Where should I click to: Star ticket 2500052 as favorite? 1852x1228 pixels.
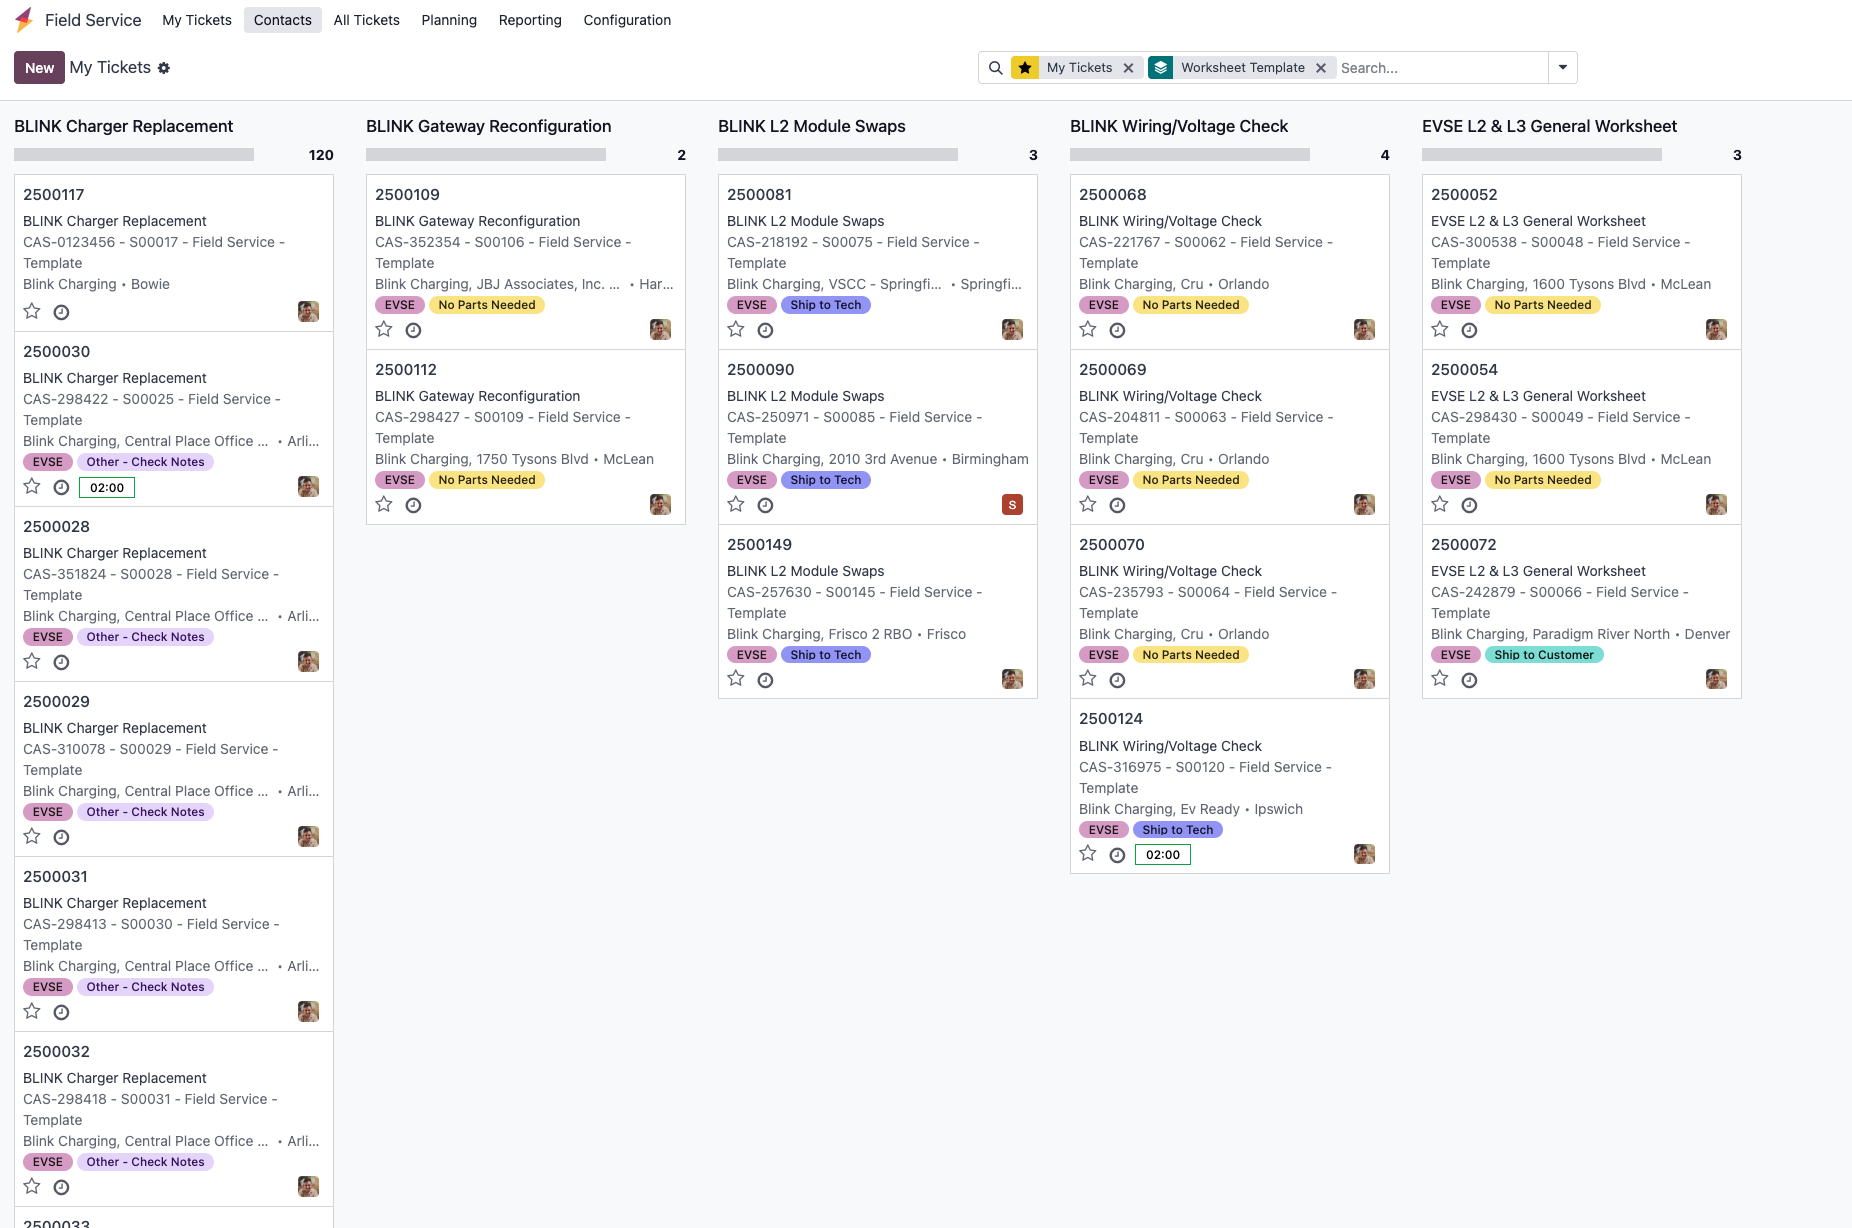point(1440,329)
